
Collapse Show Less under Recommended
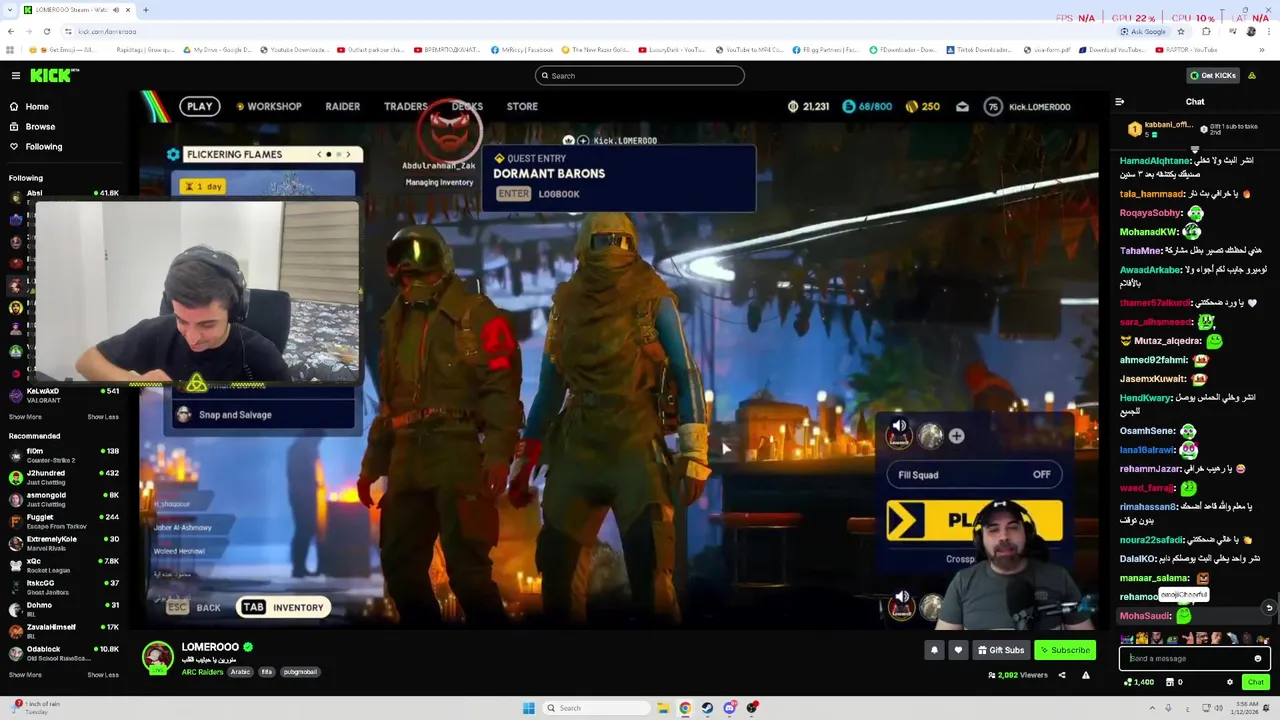(103, 675)
